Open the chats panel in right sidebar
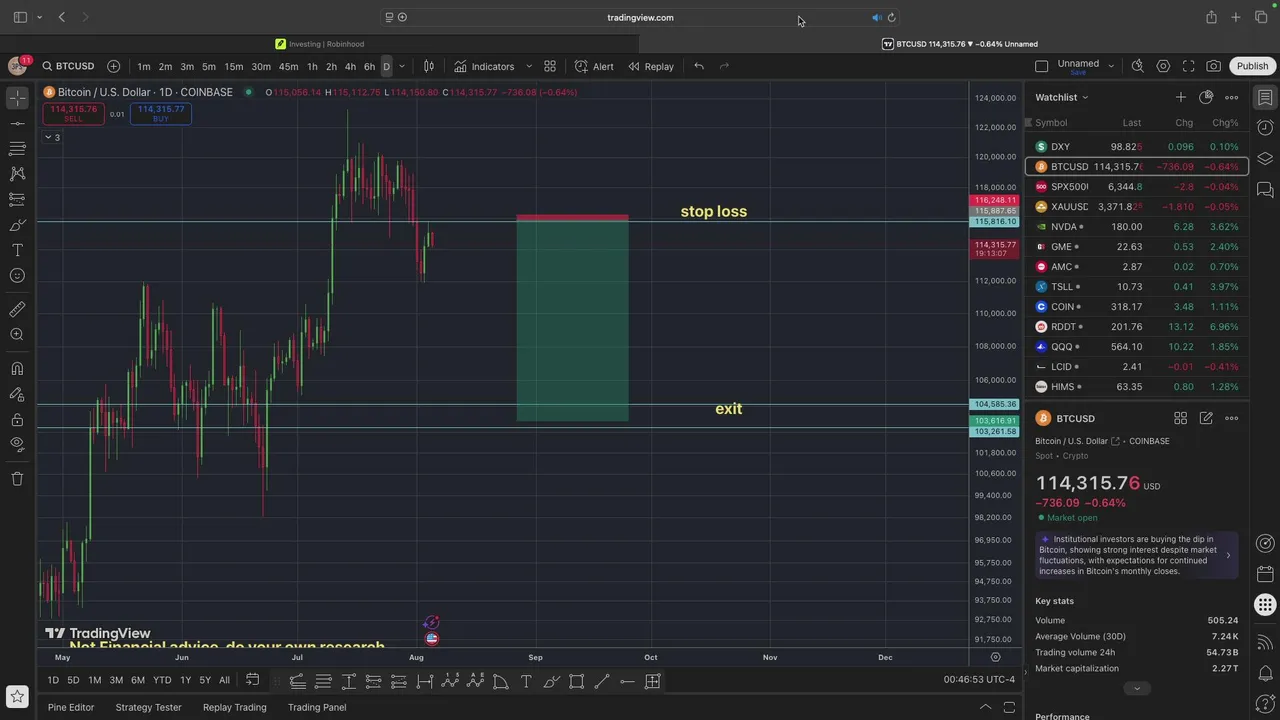This screenshot has width=1280, height=720. [1265, 189]
